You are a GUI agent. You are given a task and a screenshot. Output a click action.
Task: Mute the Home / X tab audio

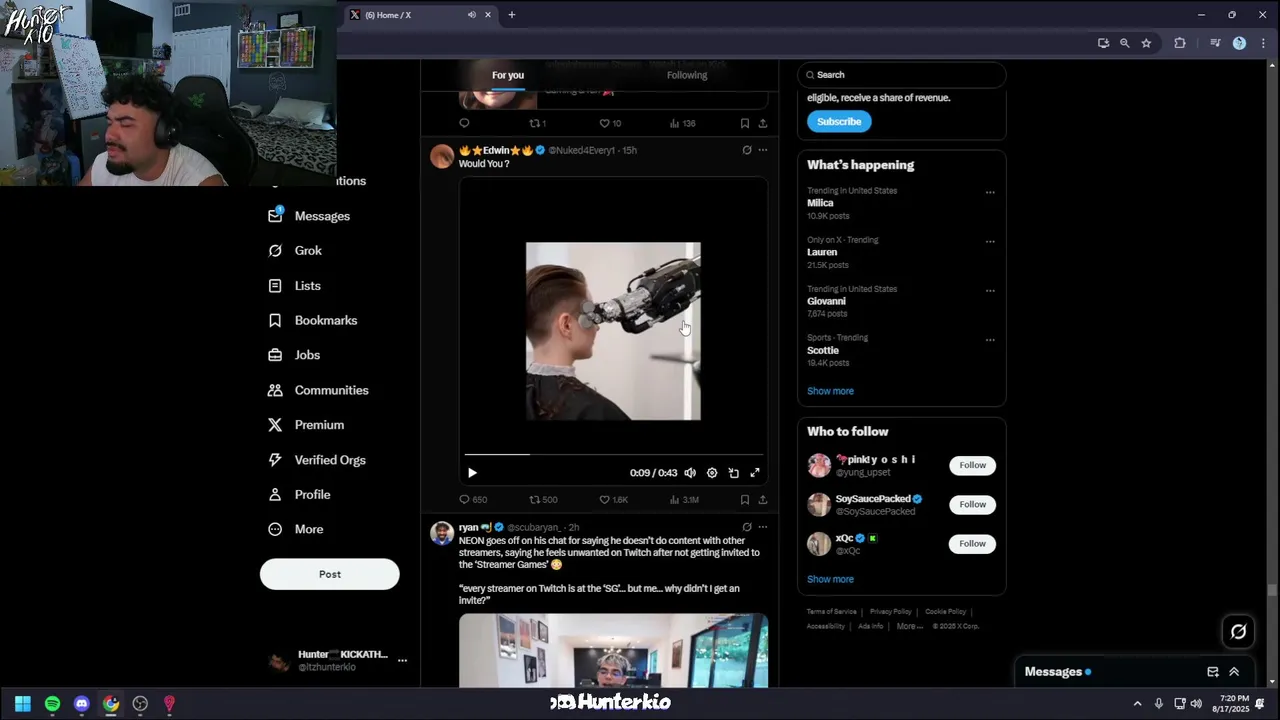[x=472, y=14]
